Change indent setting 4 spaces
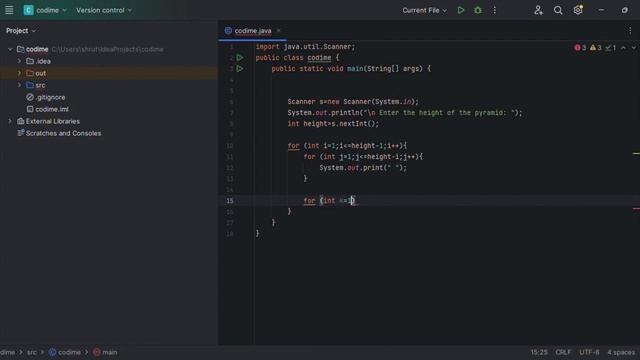Image resolution: width=640 pixels, height=360 pixels. tap(621, 352)
